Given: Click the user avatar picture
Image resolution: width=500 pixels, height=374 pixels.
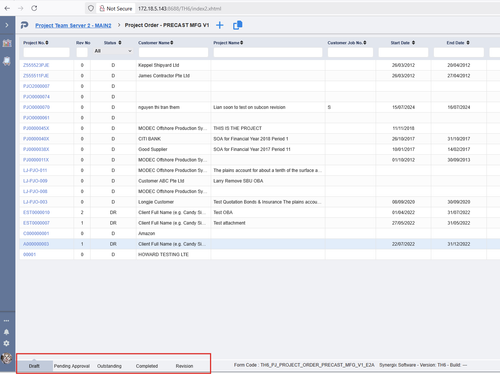Looking at the screenshot, I should click(x=6, y=358).
